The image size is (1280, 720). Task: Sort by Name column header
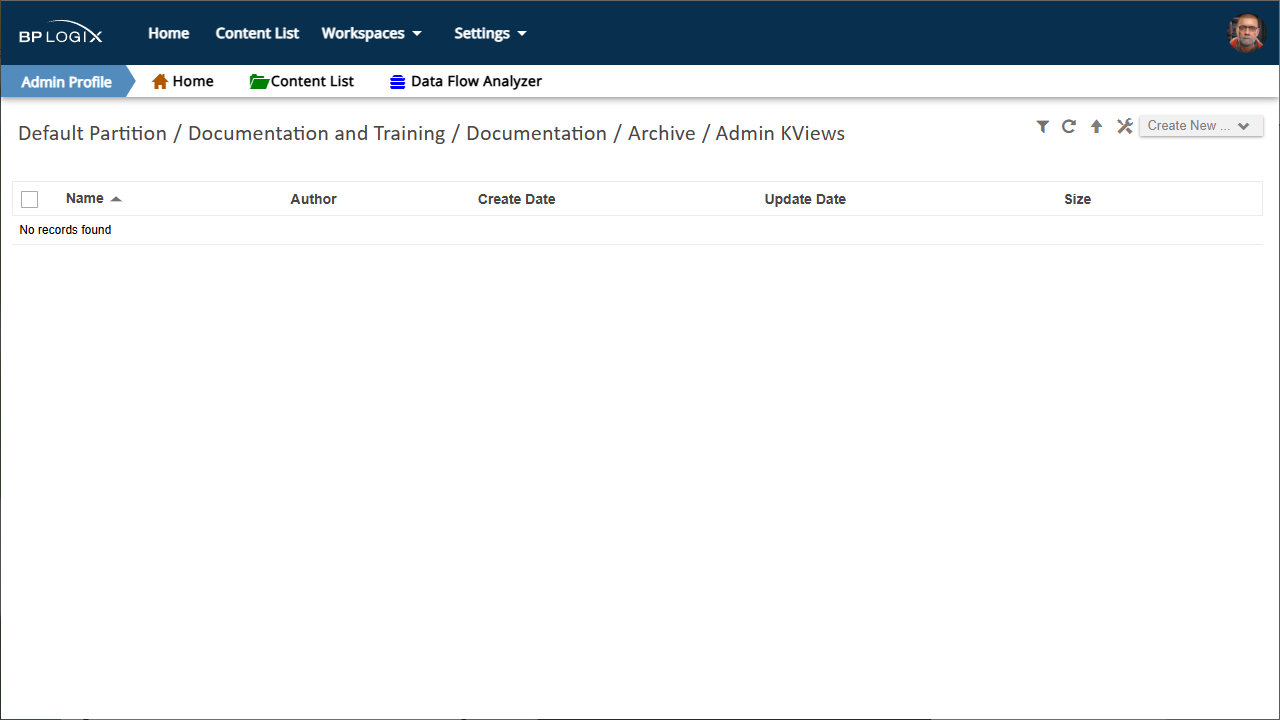pos(85,198)
